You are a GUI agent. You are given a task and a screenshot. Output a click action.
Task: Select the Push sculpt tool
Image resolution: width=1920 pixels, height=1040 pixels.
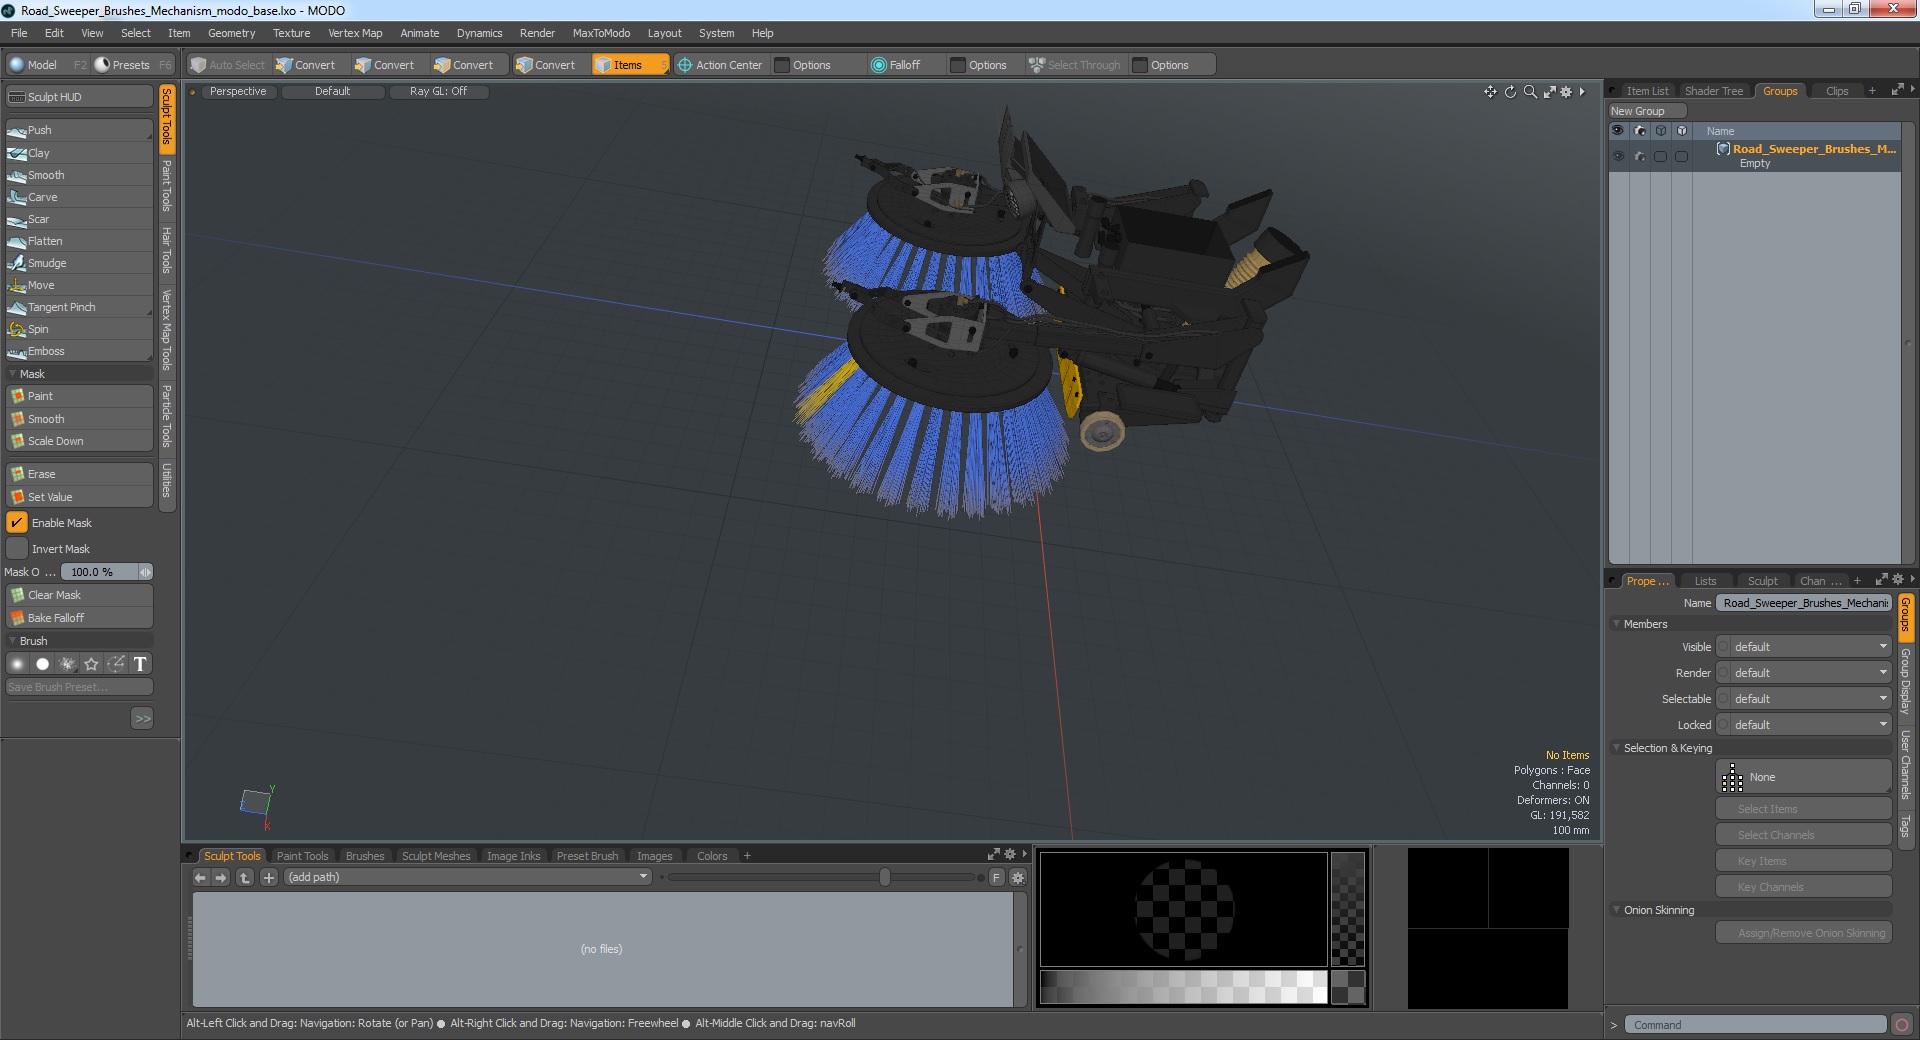point(79,130)
